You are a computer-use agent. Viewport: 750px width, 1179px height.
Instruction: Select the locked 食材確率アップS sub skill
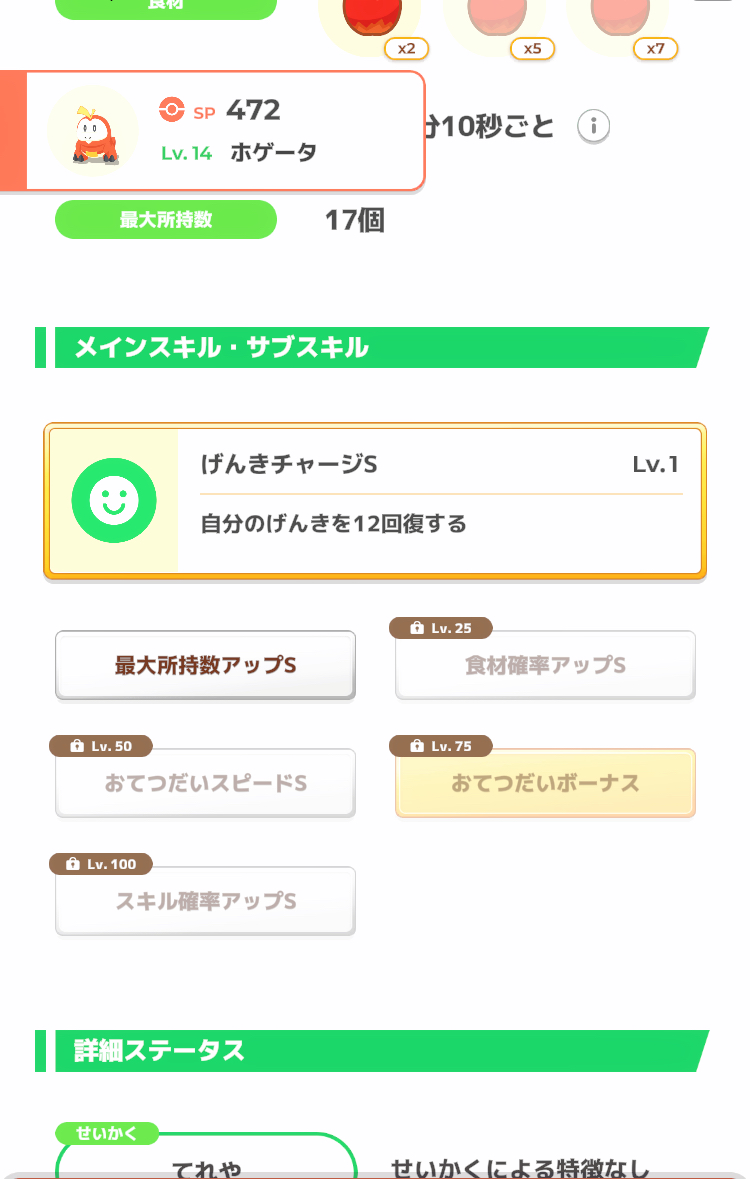click(545, 665)
